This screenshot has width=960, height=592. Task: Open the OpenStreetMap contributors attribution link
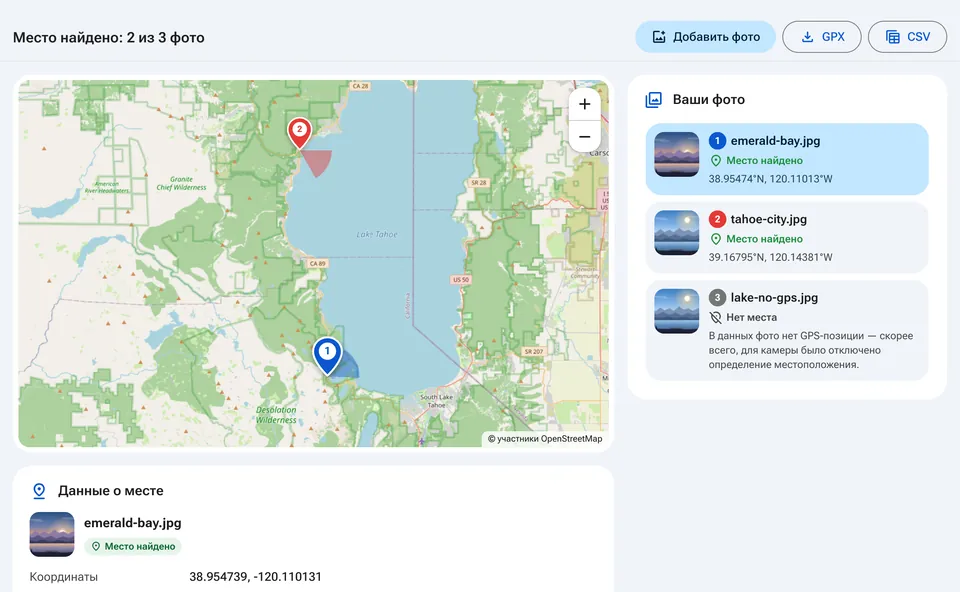pyautogui.click(x=545, y=438)
